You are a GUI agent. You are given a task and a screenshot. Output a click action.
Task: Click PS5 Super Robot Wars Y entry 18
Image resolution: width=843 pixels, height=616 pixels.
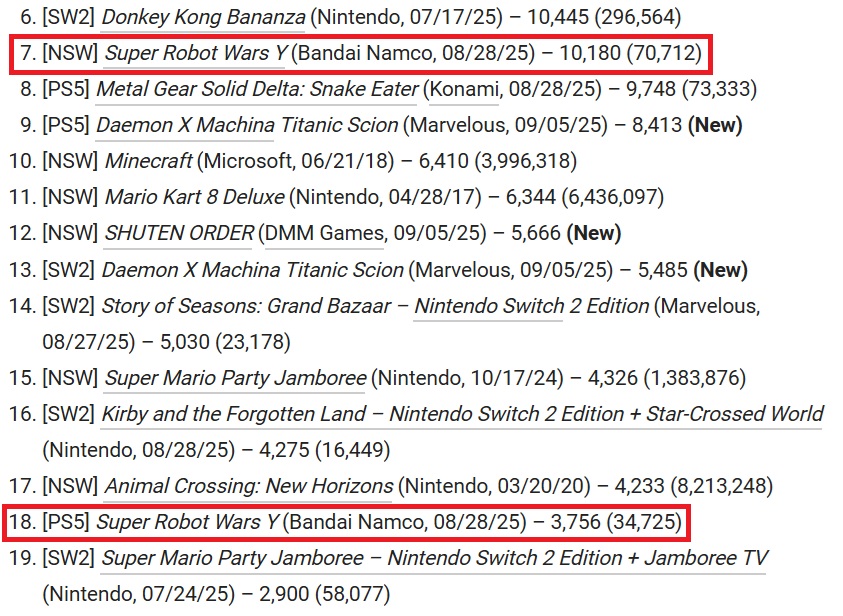(x=187, y=522)
